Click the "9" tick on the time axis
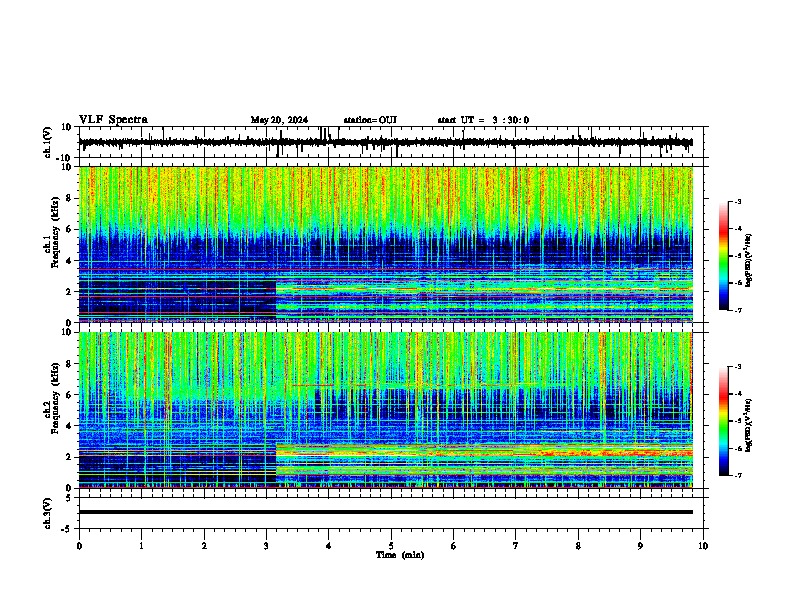This screenshot has height=612, width=792. point(640,546)
